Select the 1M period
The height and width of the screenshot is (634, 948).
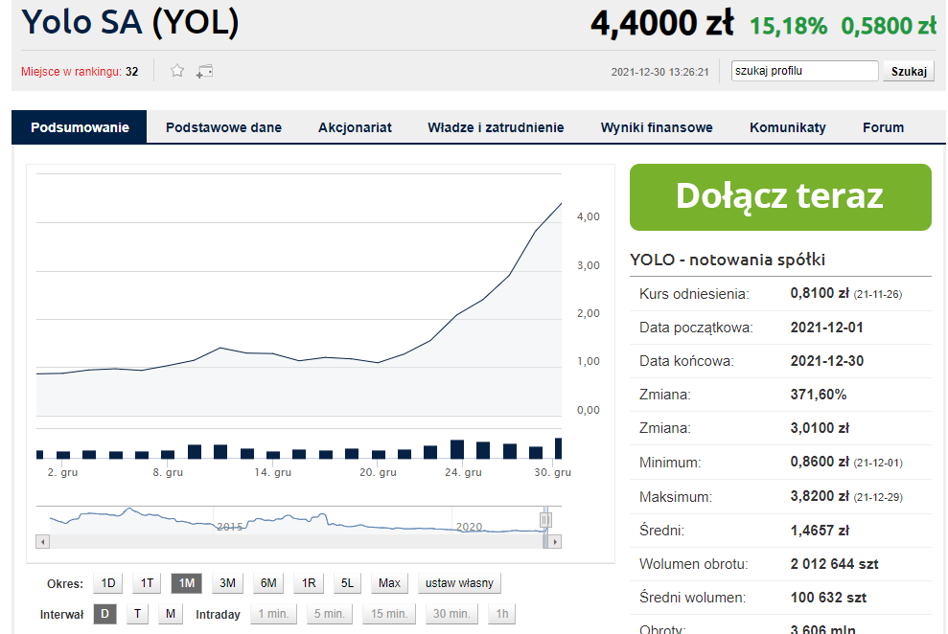(x=187, y=583)
